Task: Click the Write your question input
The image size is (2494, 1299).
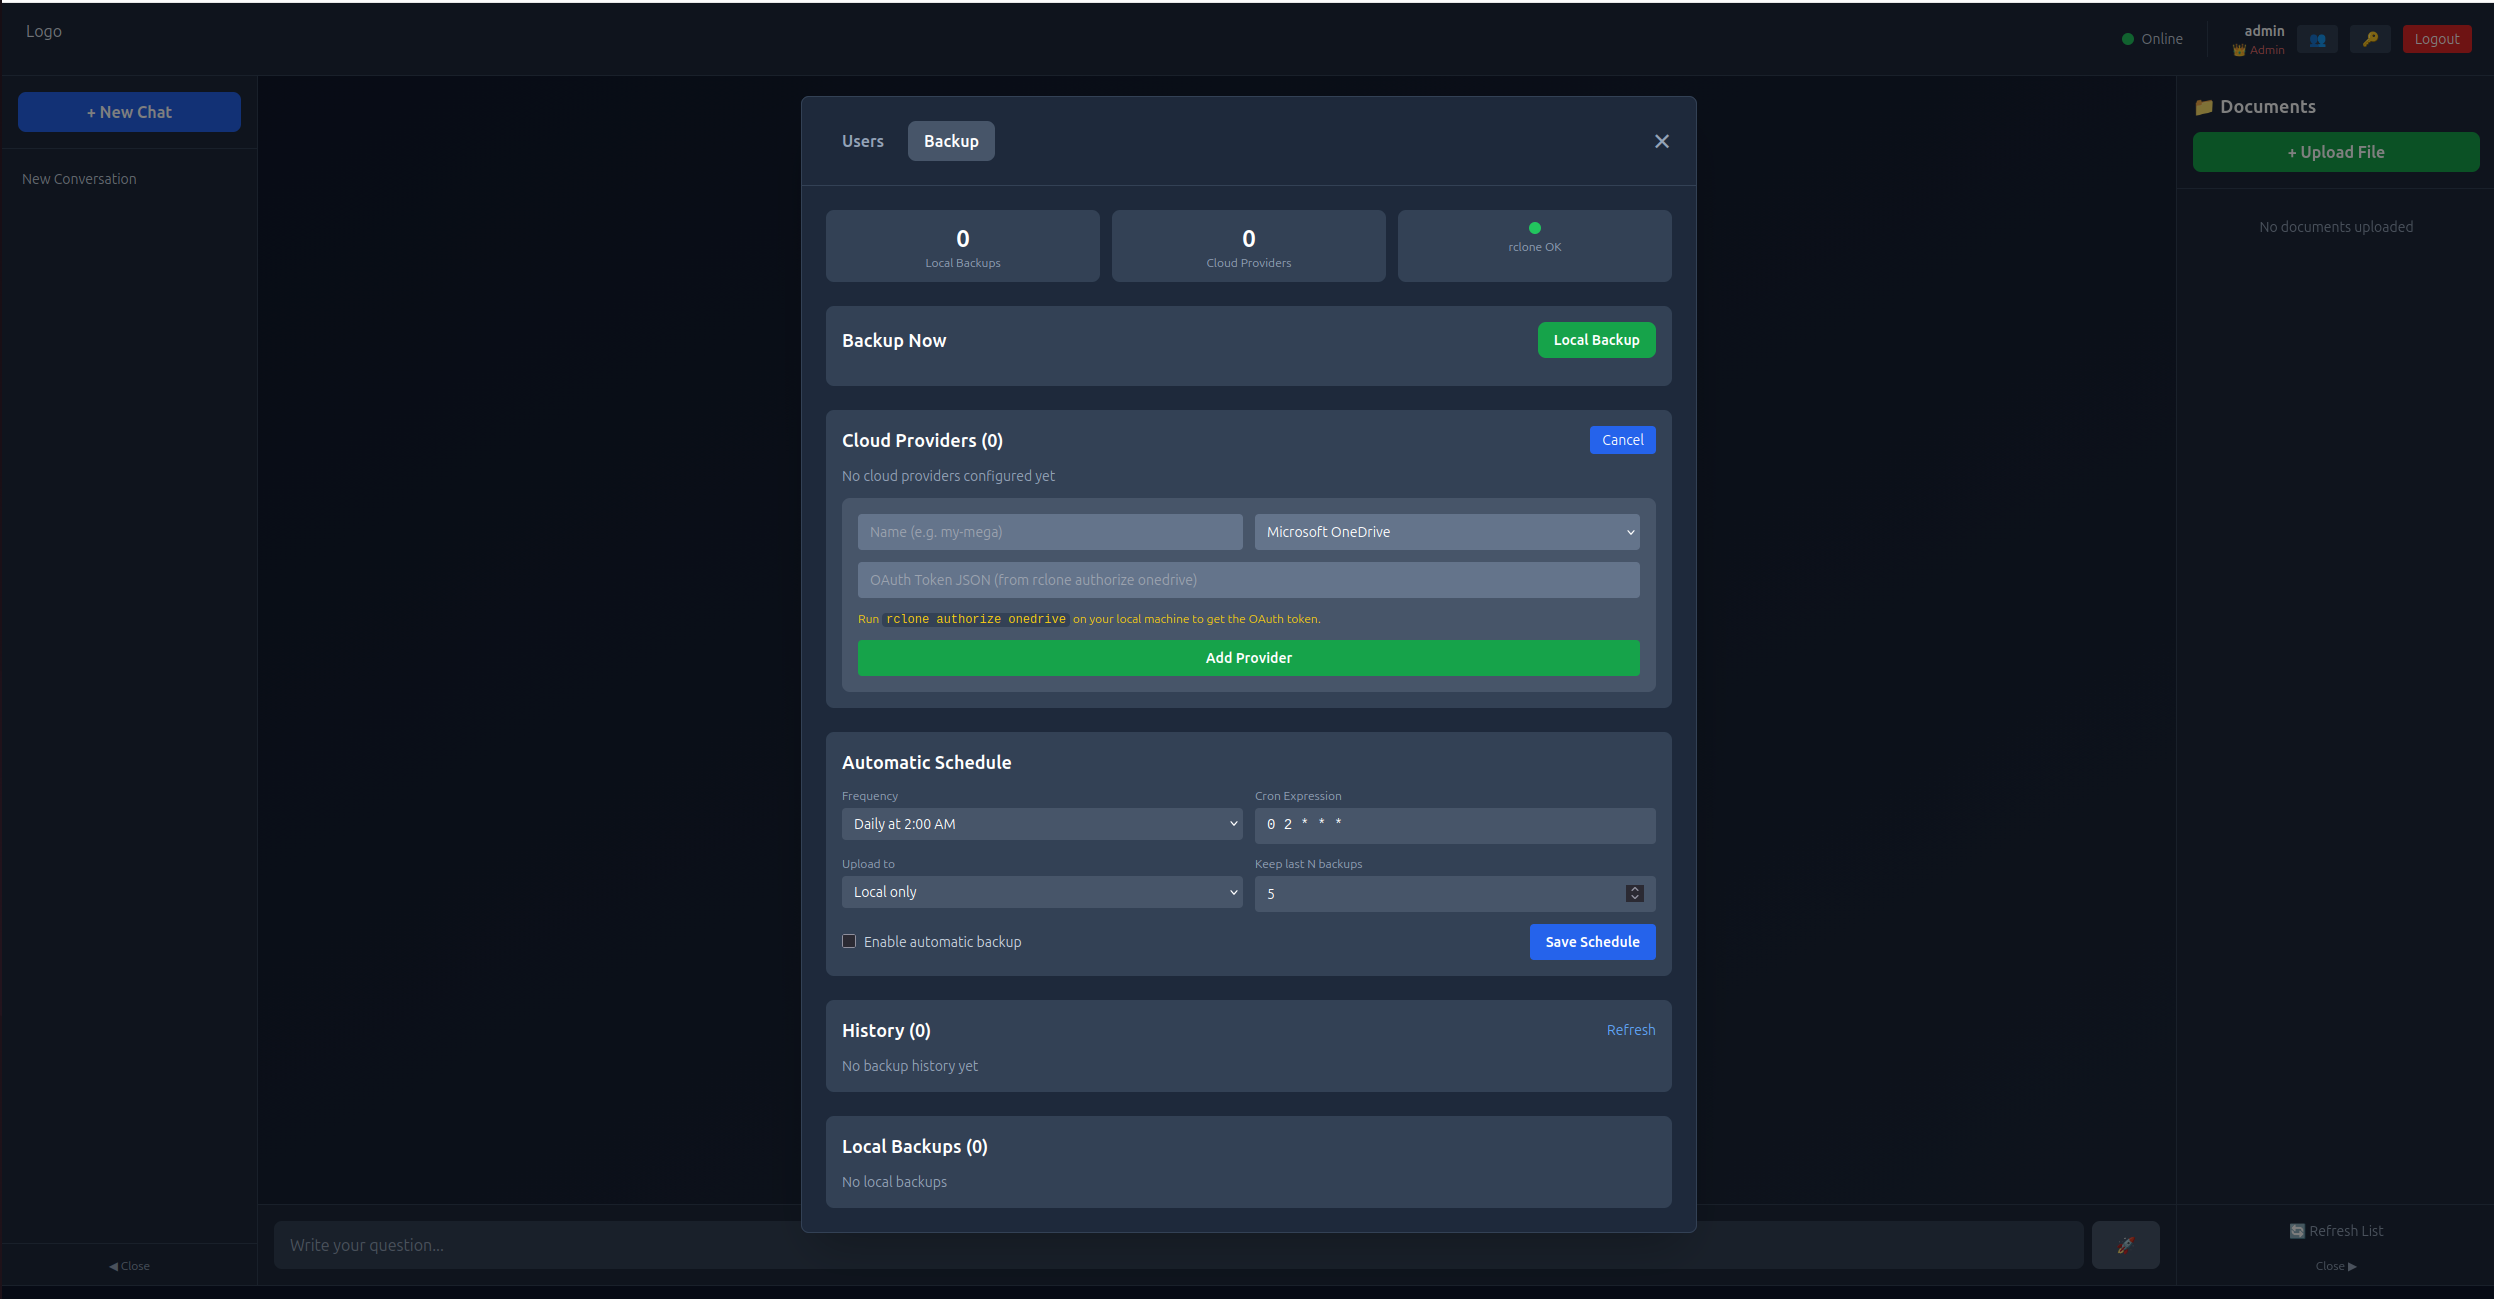Action: click(x=1178, y=1245)
